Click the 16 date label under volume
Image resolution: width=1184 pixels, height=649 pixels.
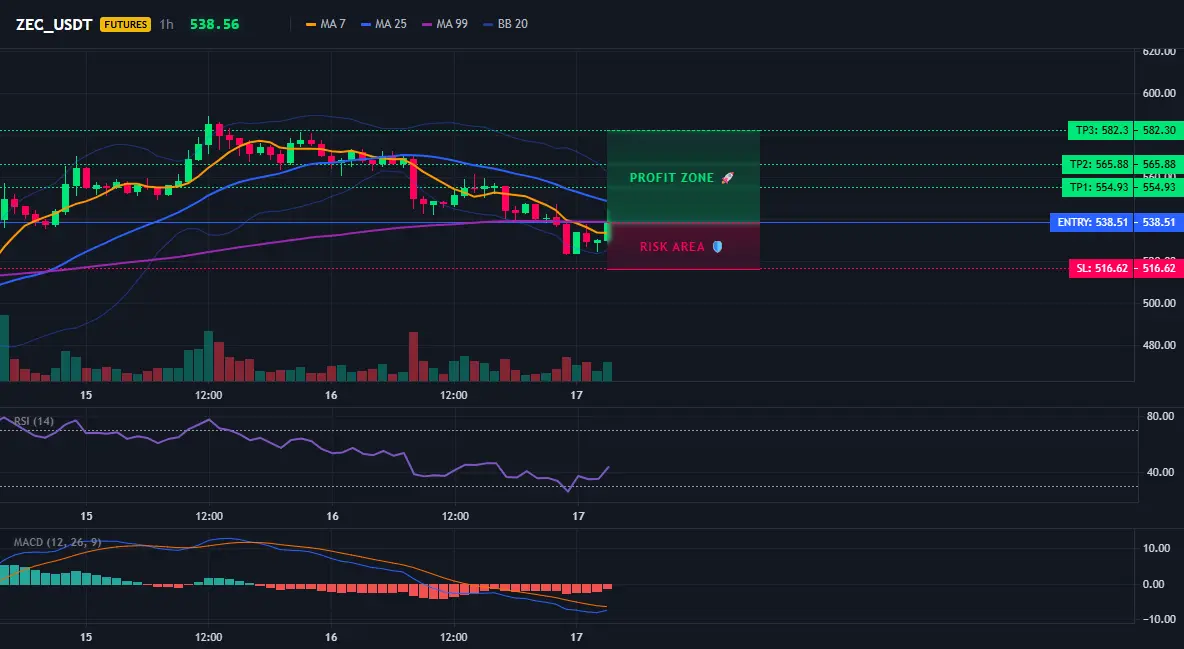tap(331, 395)
